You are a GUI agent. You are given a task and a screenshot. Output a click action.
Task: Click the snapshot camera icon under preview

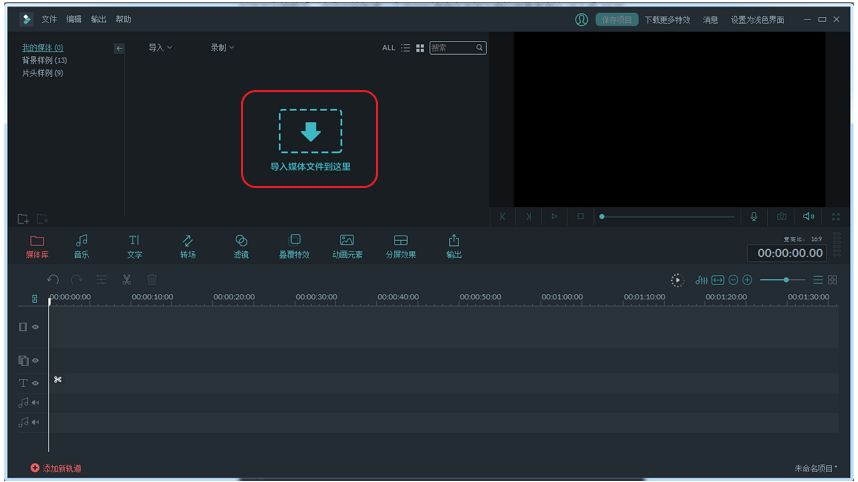(x=781, y=216)
